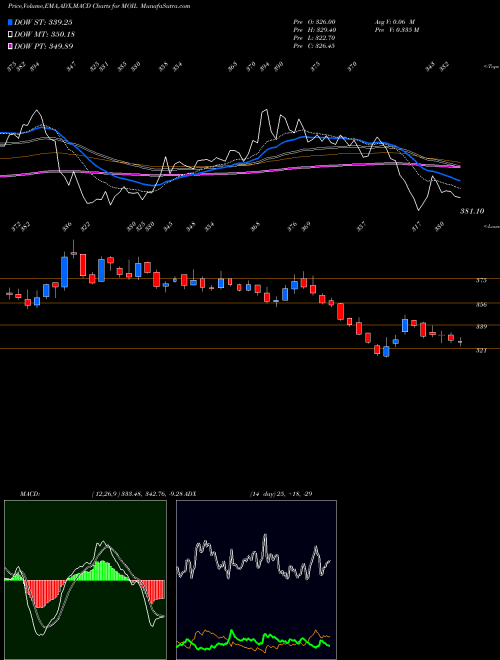This screenshot has height=660, width=500.
Task: Click the white DOW MT legend swatch
Action: [10, 34]
